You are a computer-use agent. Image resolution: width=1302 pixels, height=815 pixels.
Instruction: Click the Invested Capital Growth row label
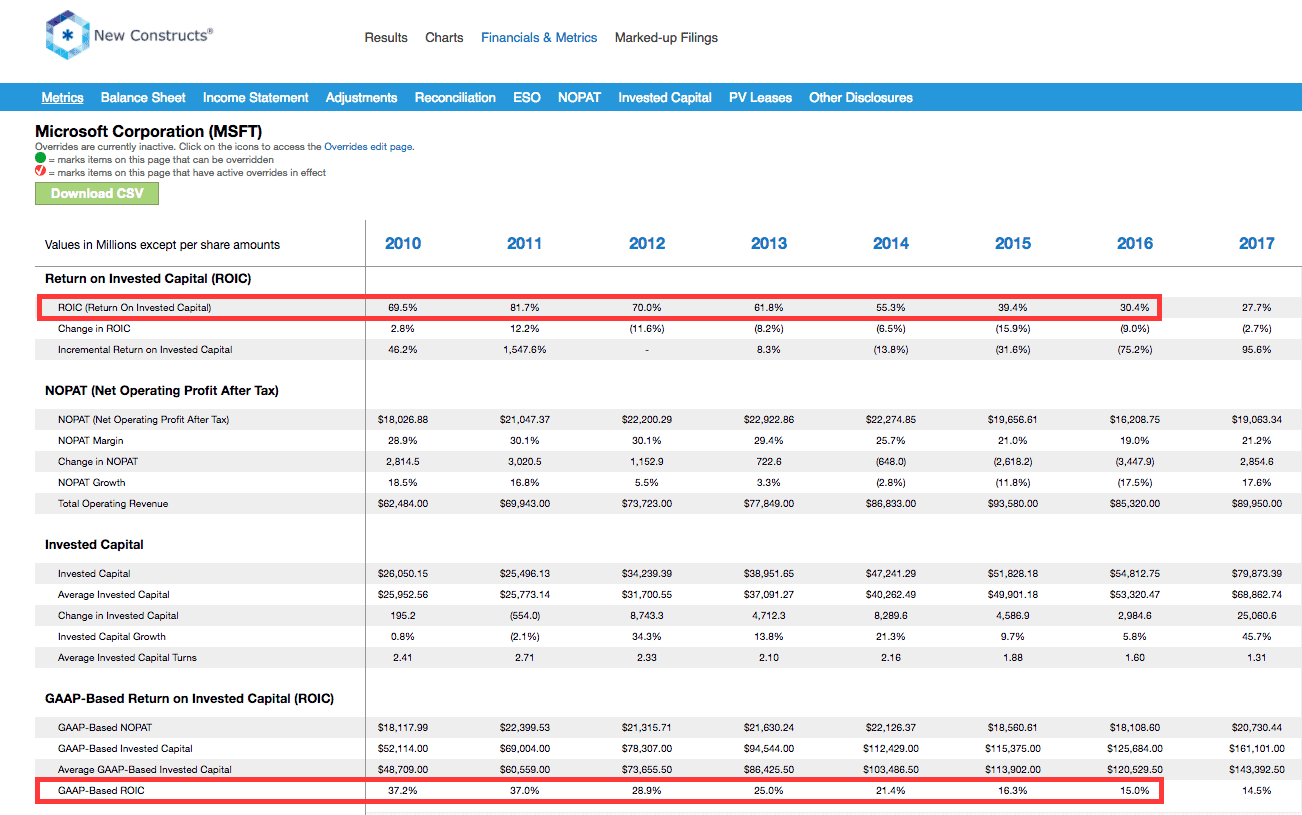[112, 637]
